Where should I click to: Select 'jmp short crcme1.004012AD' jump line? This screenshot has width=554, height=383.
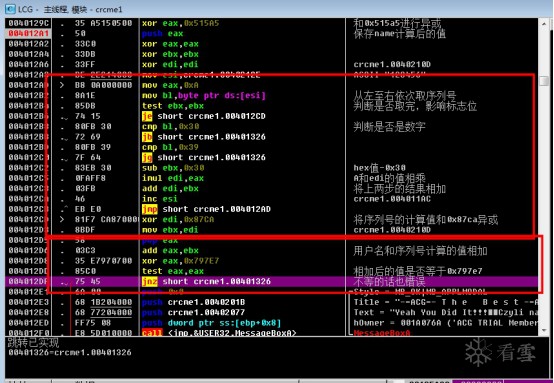pyautogui.click(x=206, y=209)
